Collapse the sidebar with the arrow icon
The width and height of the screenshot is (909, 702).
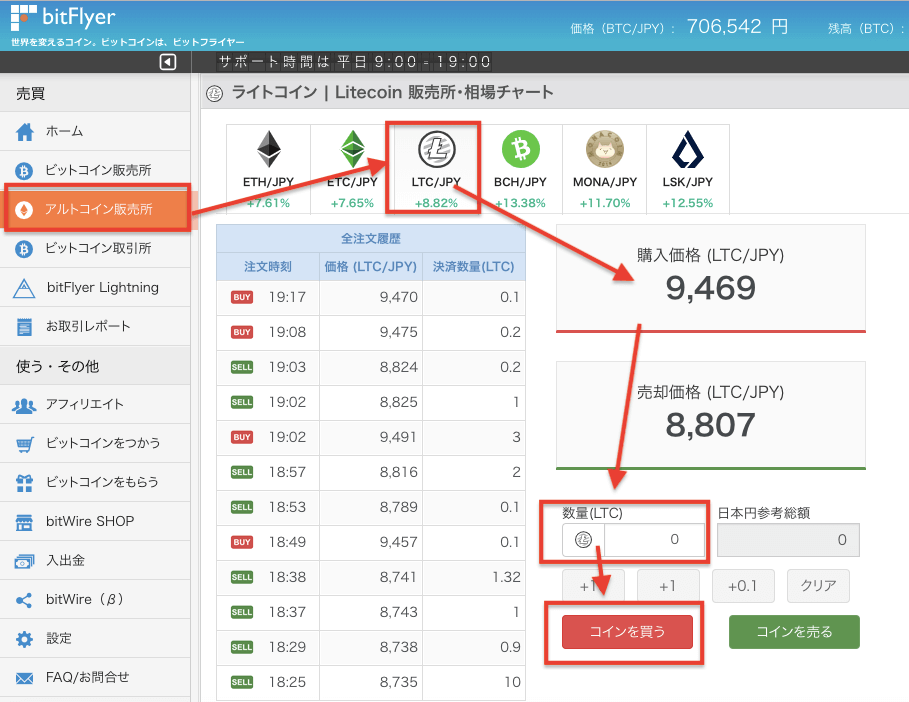click(x=168, y=61)
